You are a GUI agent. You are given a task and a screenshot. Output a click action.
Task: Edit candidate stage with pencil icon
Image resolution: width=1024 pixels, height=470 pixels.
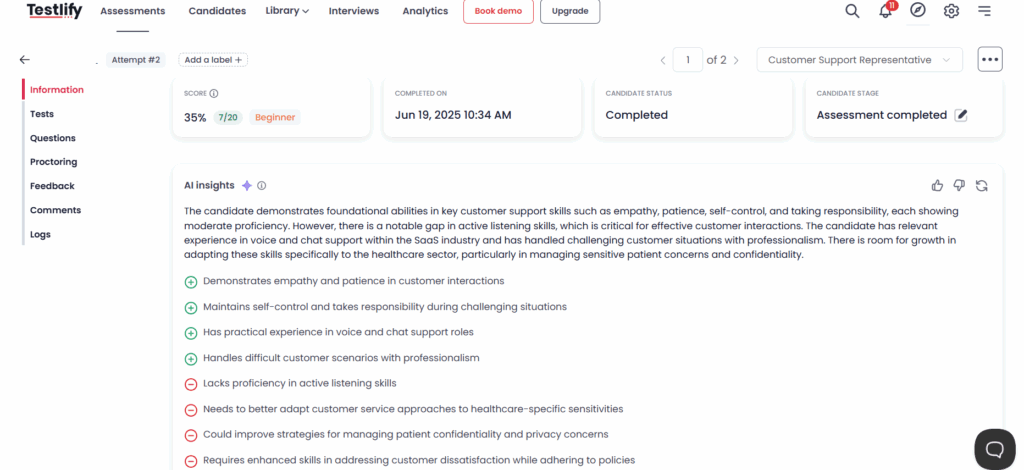(961, 115)
